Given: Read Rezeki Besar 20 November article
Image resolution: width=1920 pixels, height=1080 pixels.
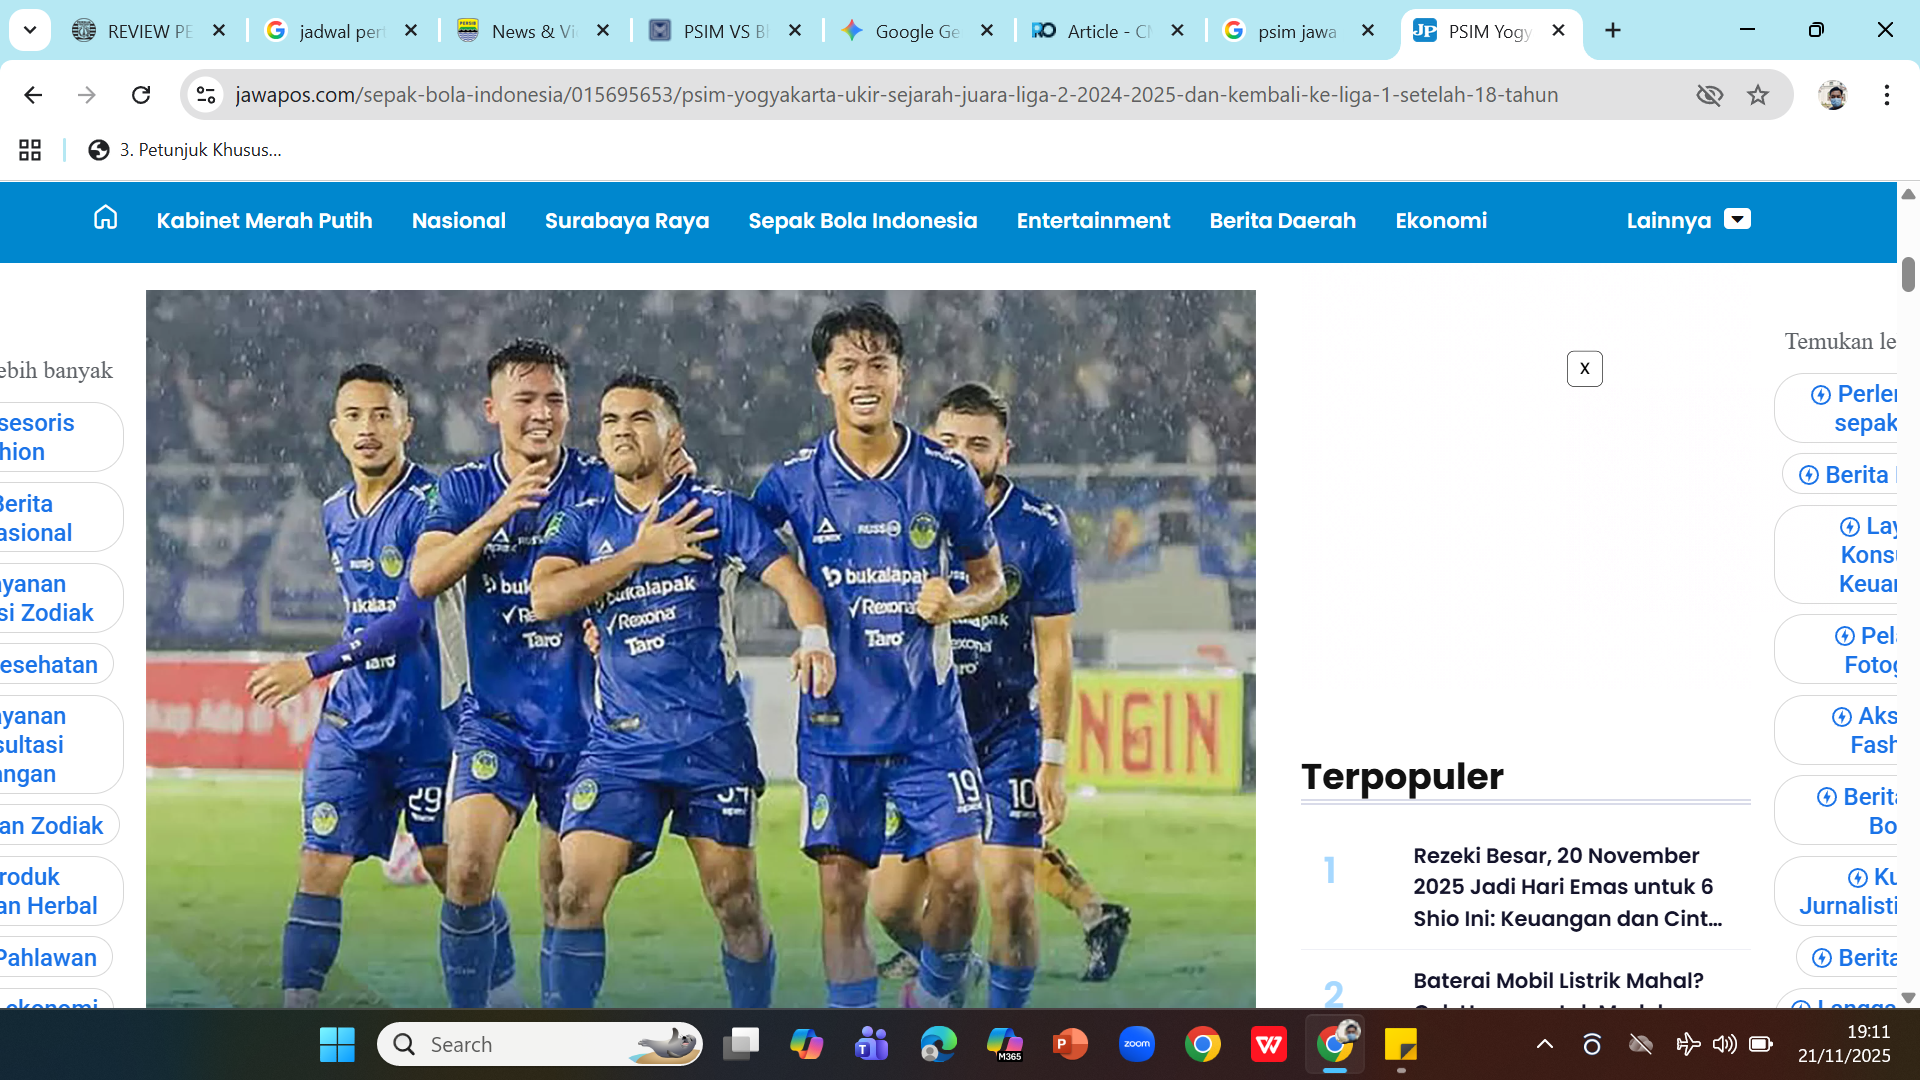Looking at the screenshot, I should [1567, 887].
